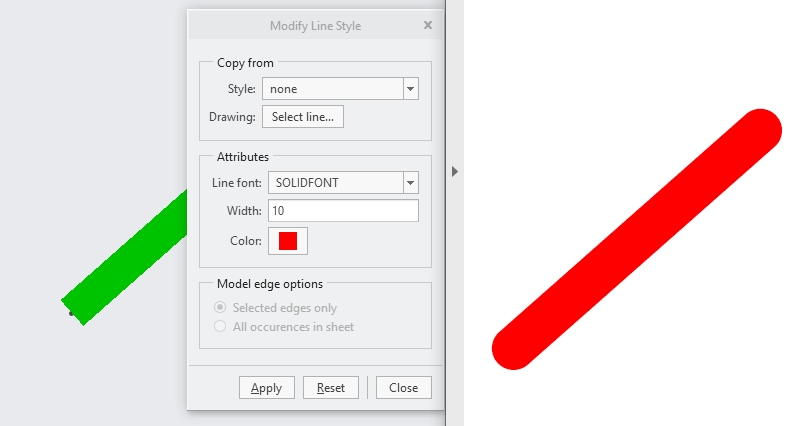Click the Model edge options group label
Image resolution: width=804 pixels, height=426 pixels.
[x=270, y=283]
